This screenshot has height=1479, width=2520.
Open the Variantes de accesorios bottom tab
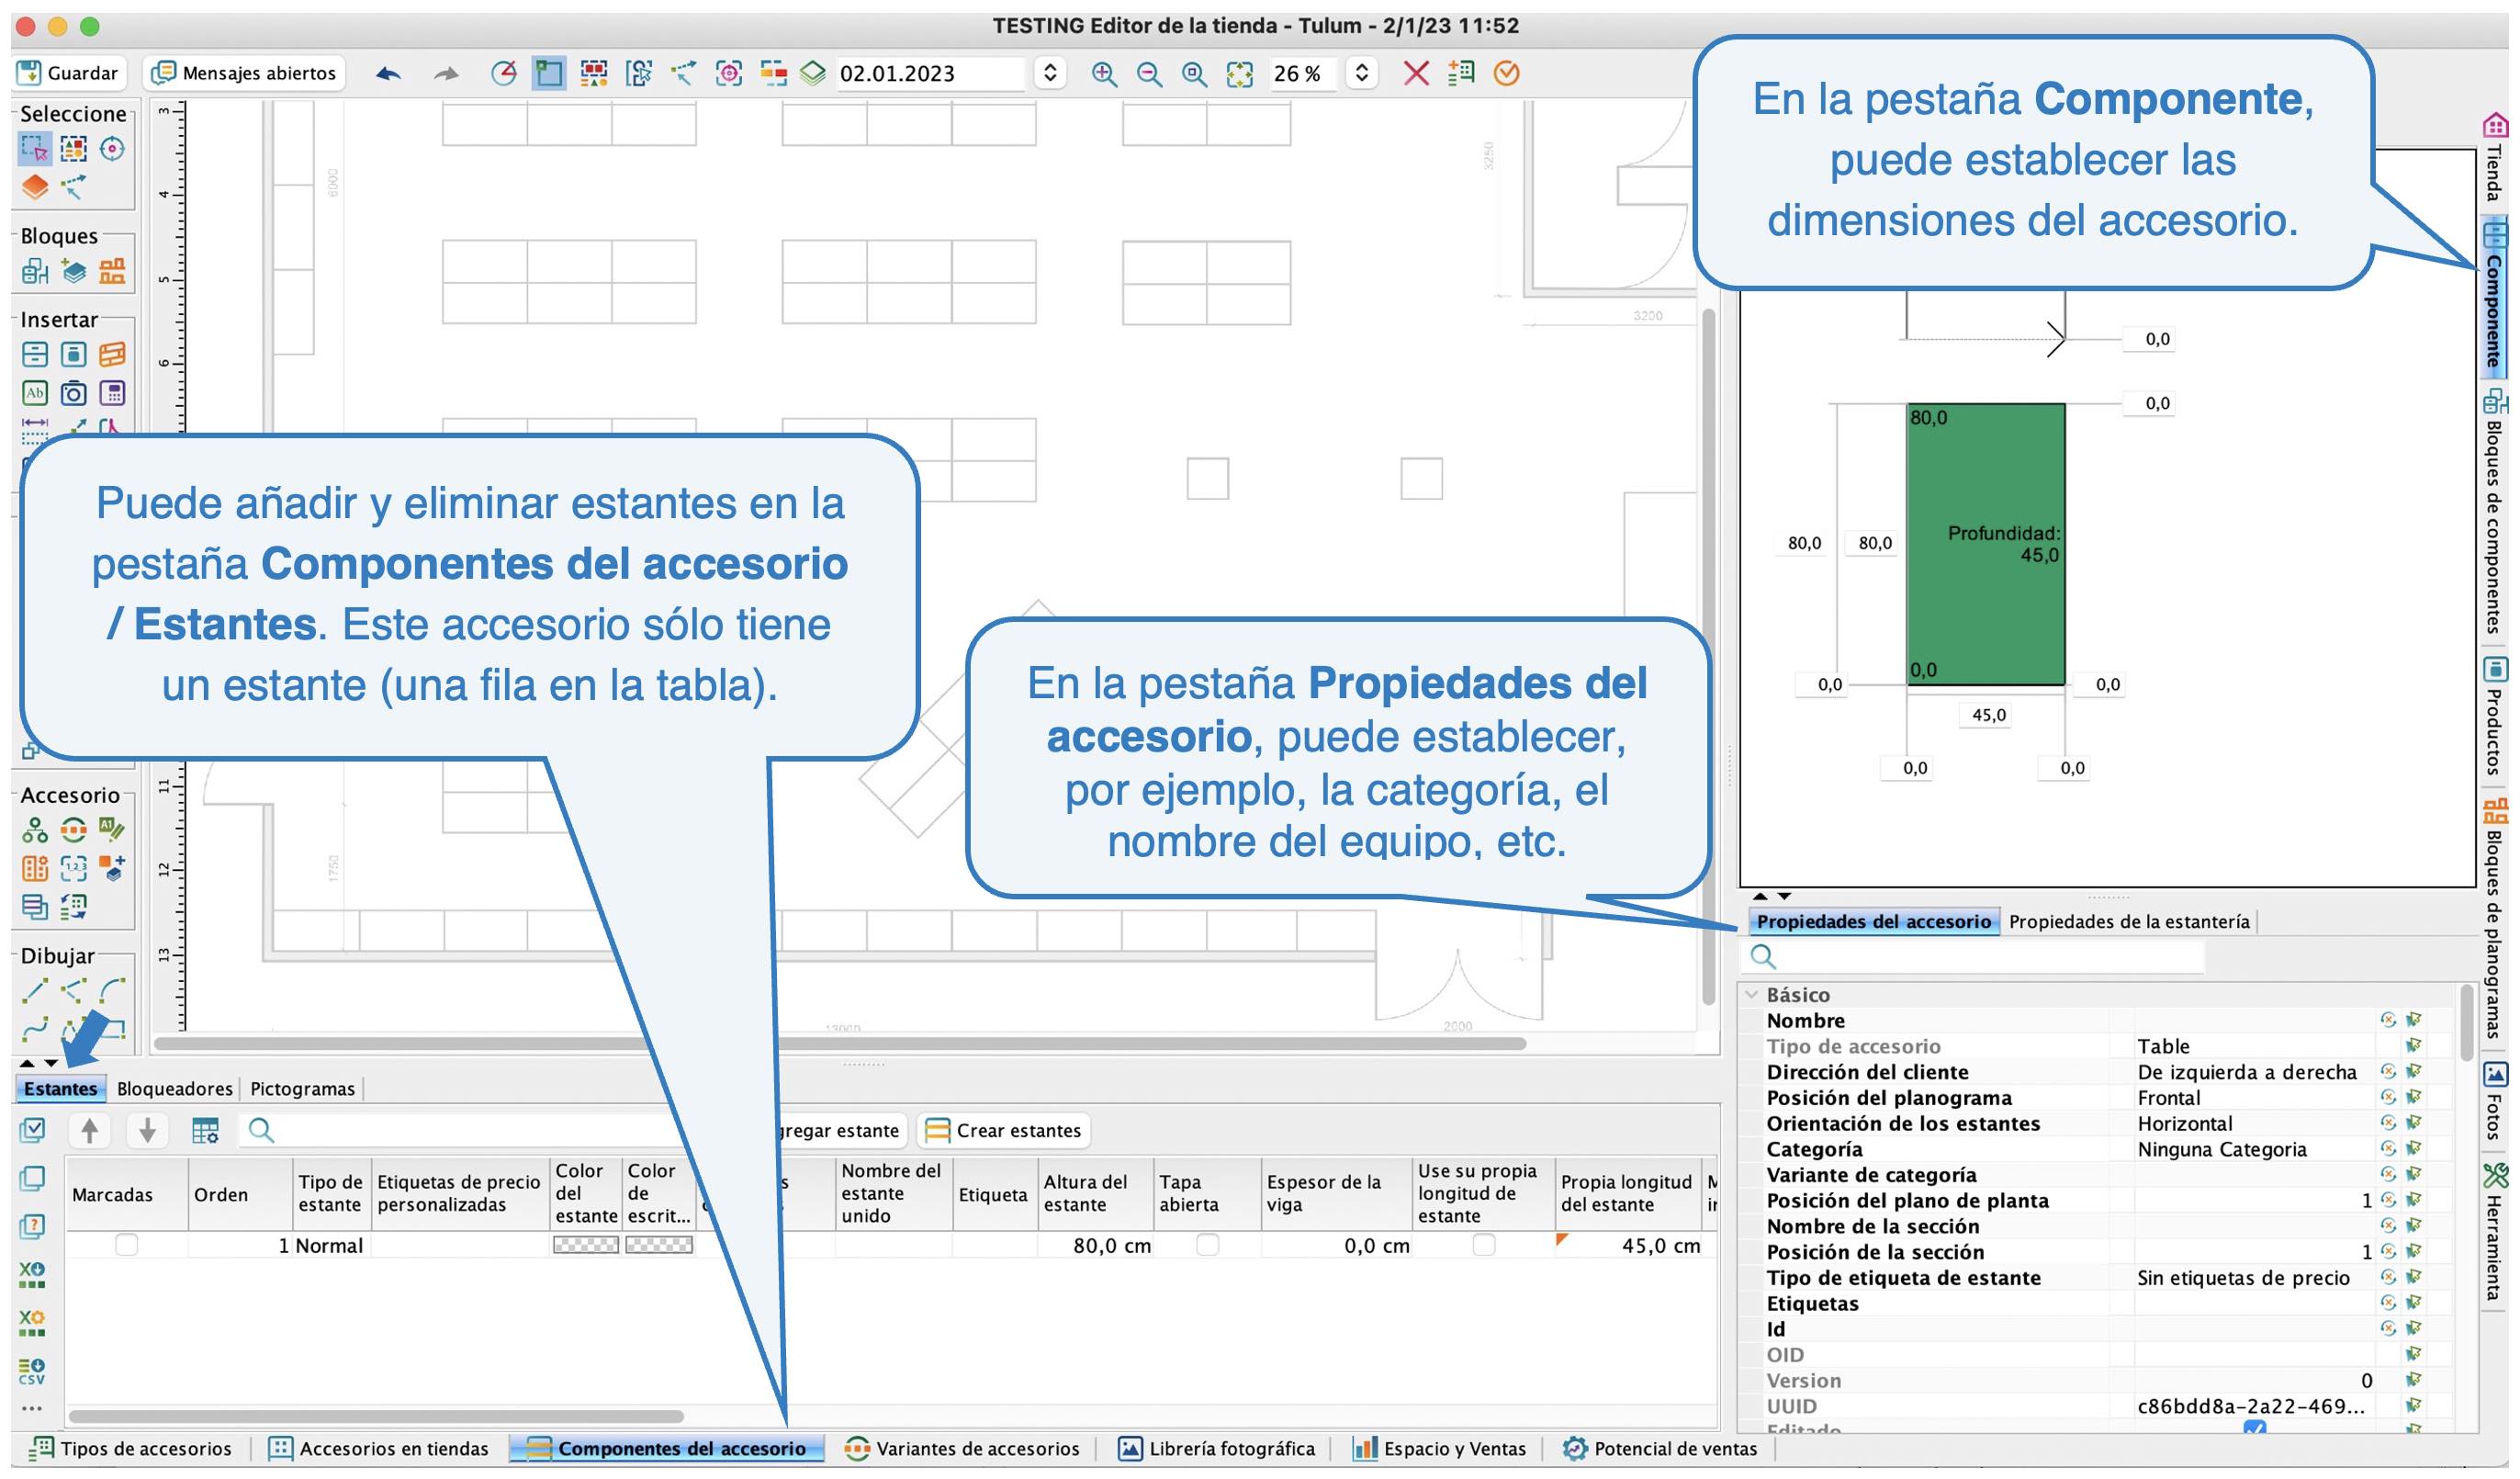[962, 1449]
